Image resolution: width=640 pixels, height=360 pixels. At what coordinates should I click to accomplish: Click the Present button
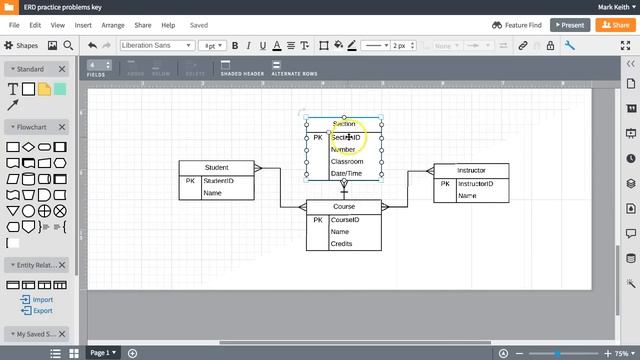tap(570, 25)
